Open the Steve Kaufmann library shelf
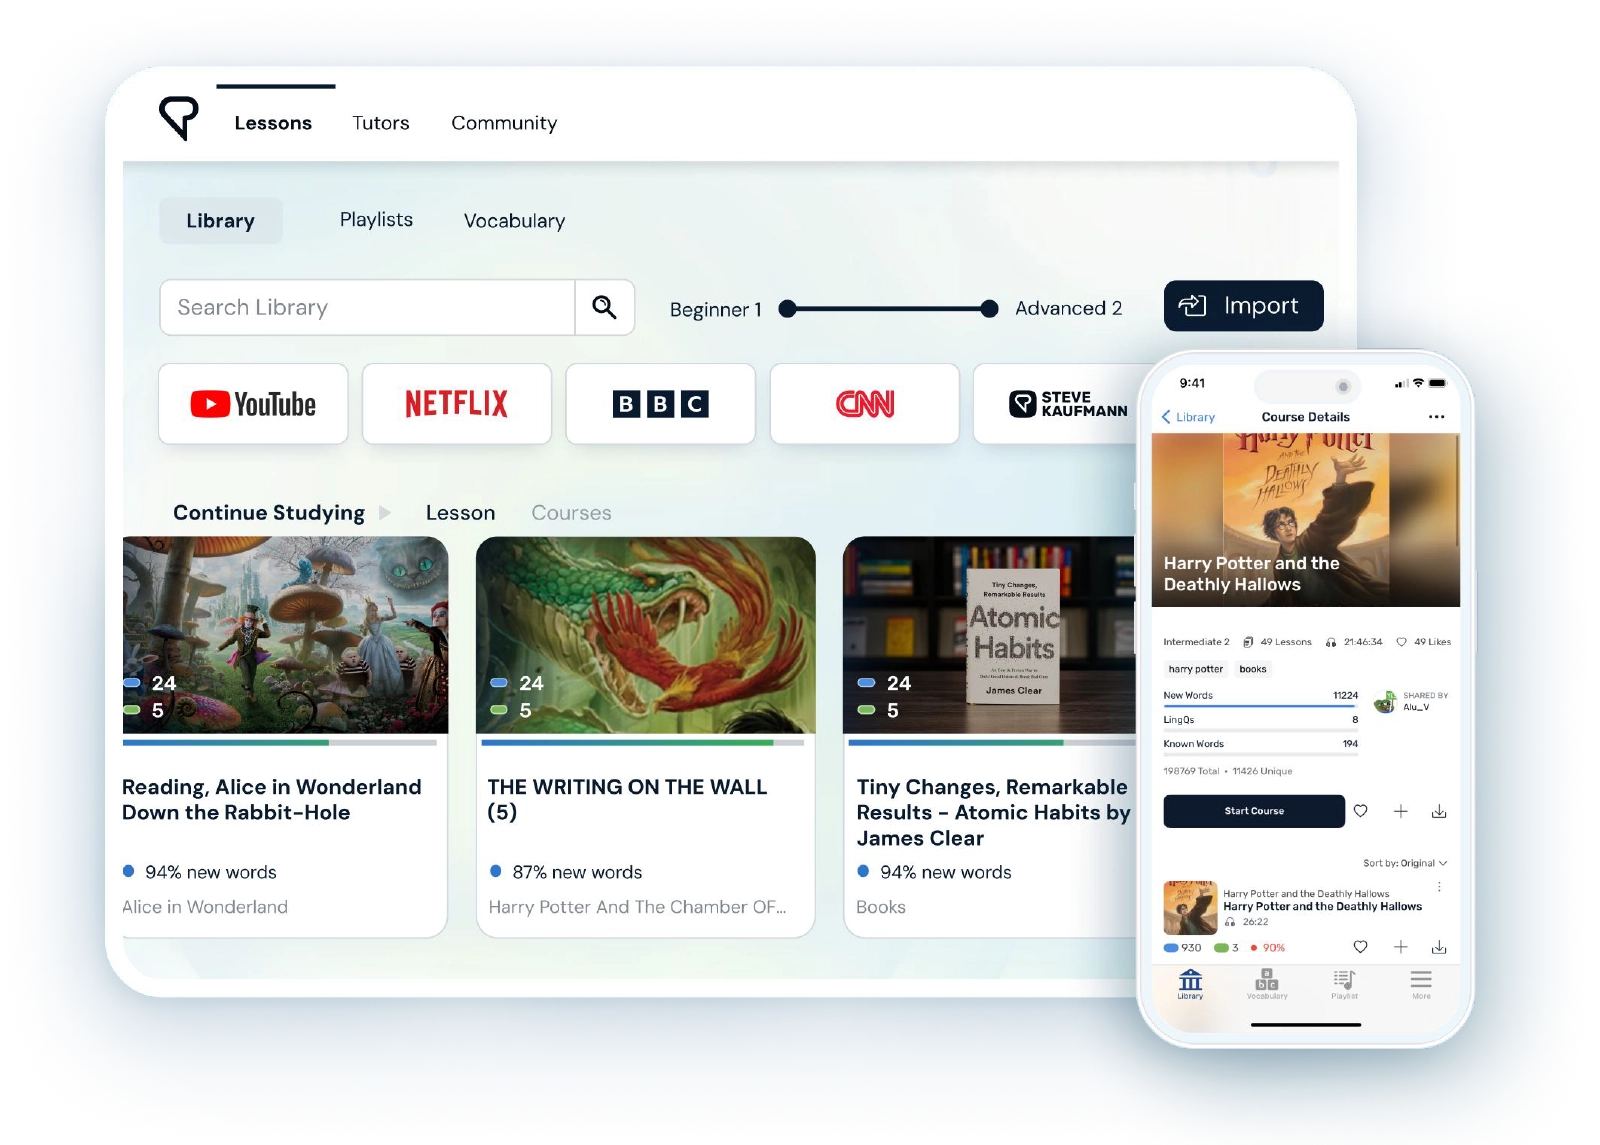The image size is (1600, 1145). (x=1062, y=403)
